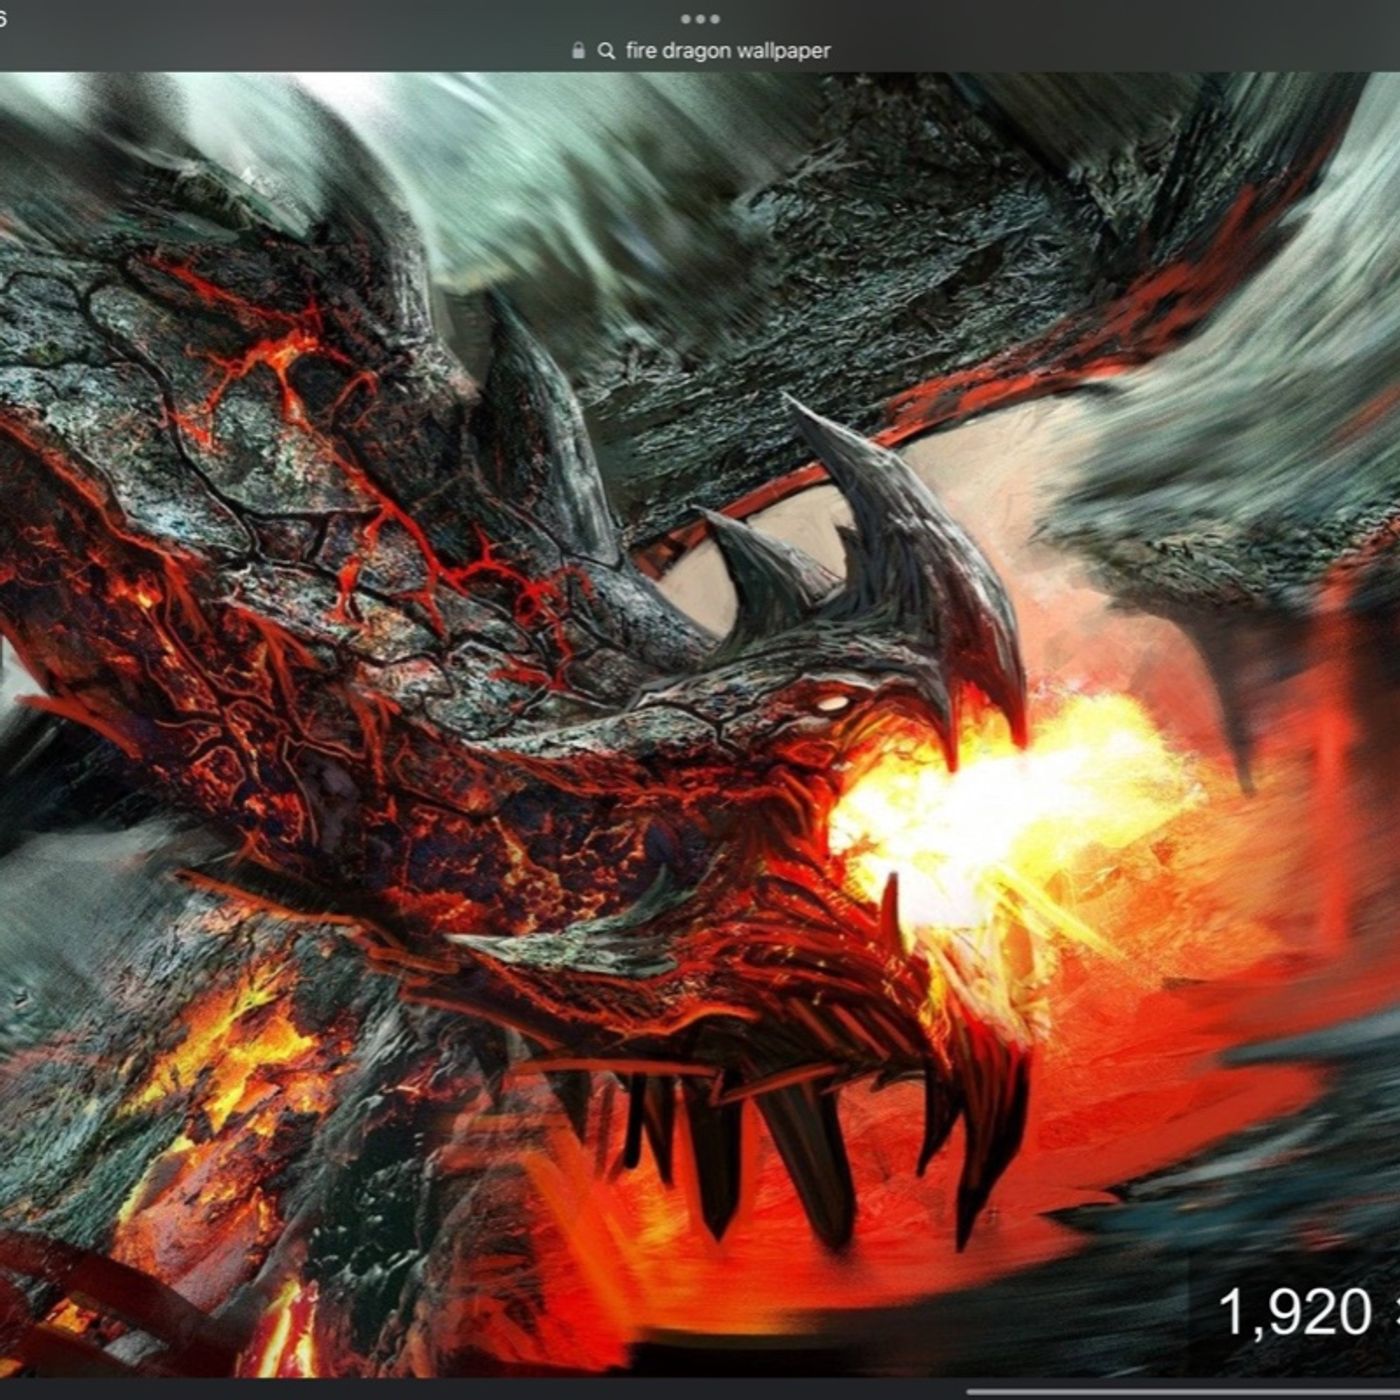Click the lock icon in address bar
The height and width of the screenshot is (1400, 1400).
click(x=578, y=51)
